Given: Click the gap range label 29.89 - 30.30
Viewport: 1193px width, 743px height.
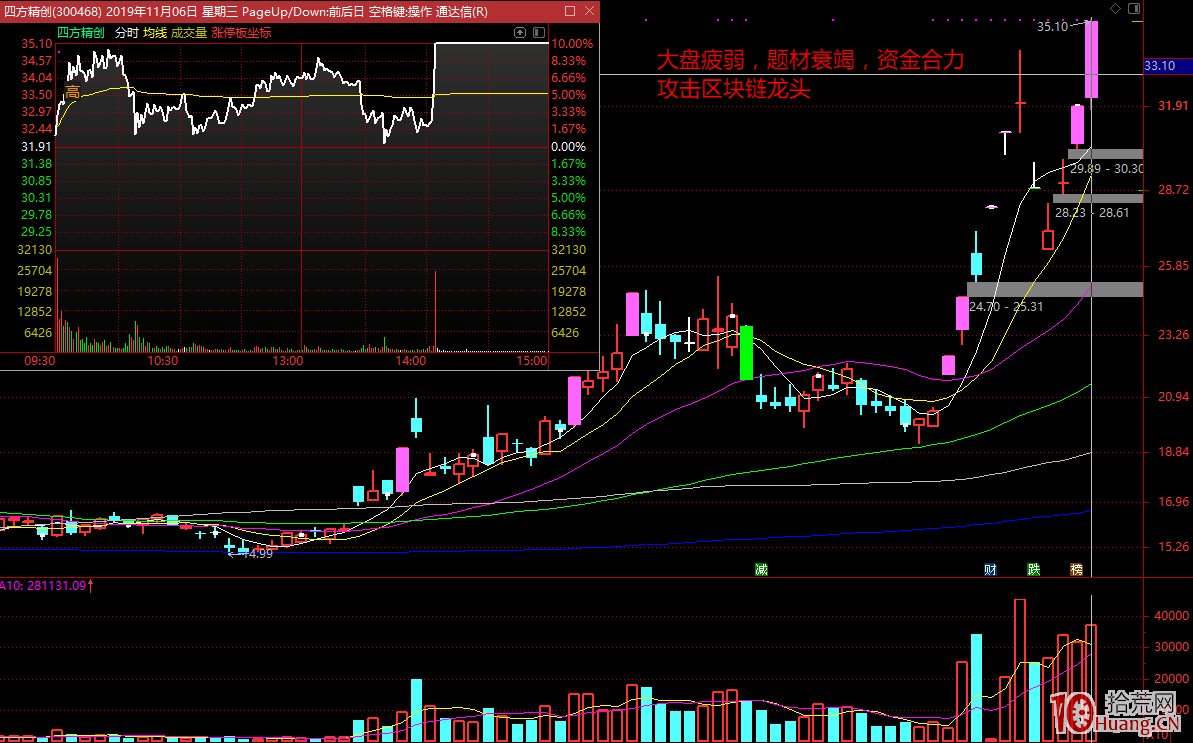Looking at the screenshot, I should (x=1107, y=169).
